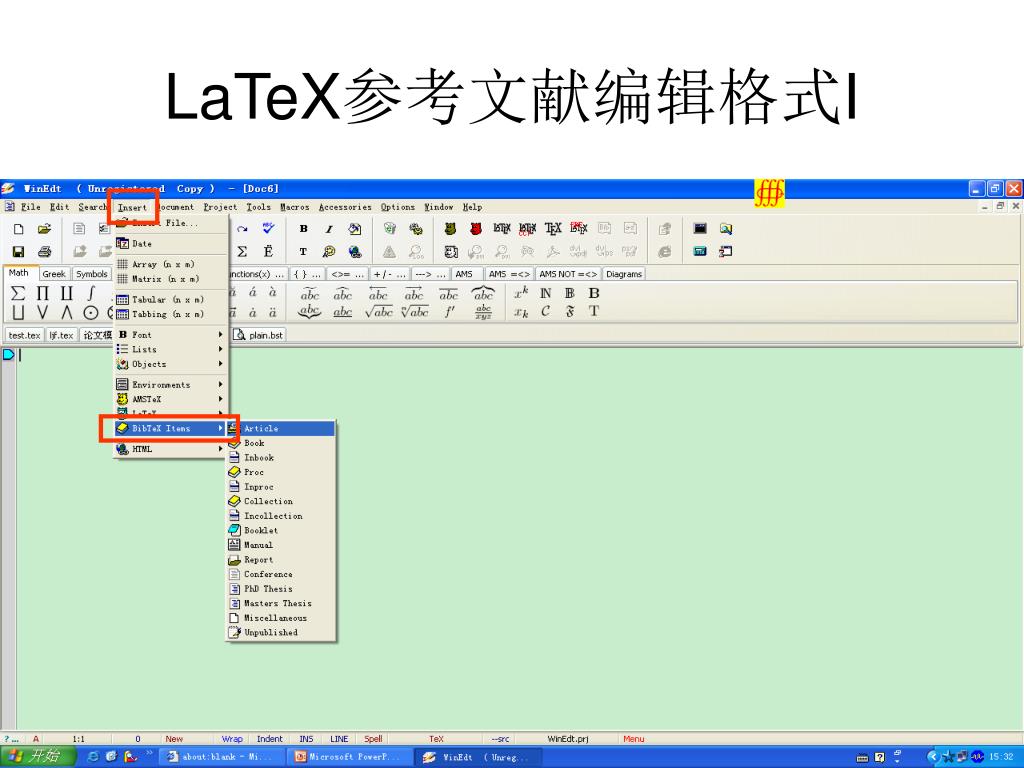
Task: Click the LaTeX compile icon
Action: tap(502, 229)
